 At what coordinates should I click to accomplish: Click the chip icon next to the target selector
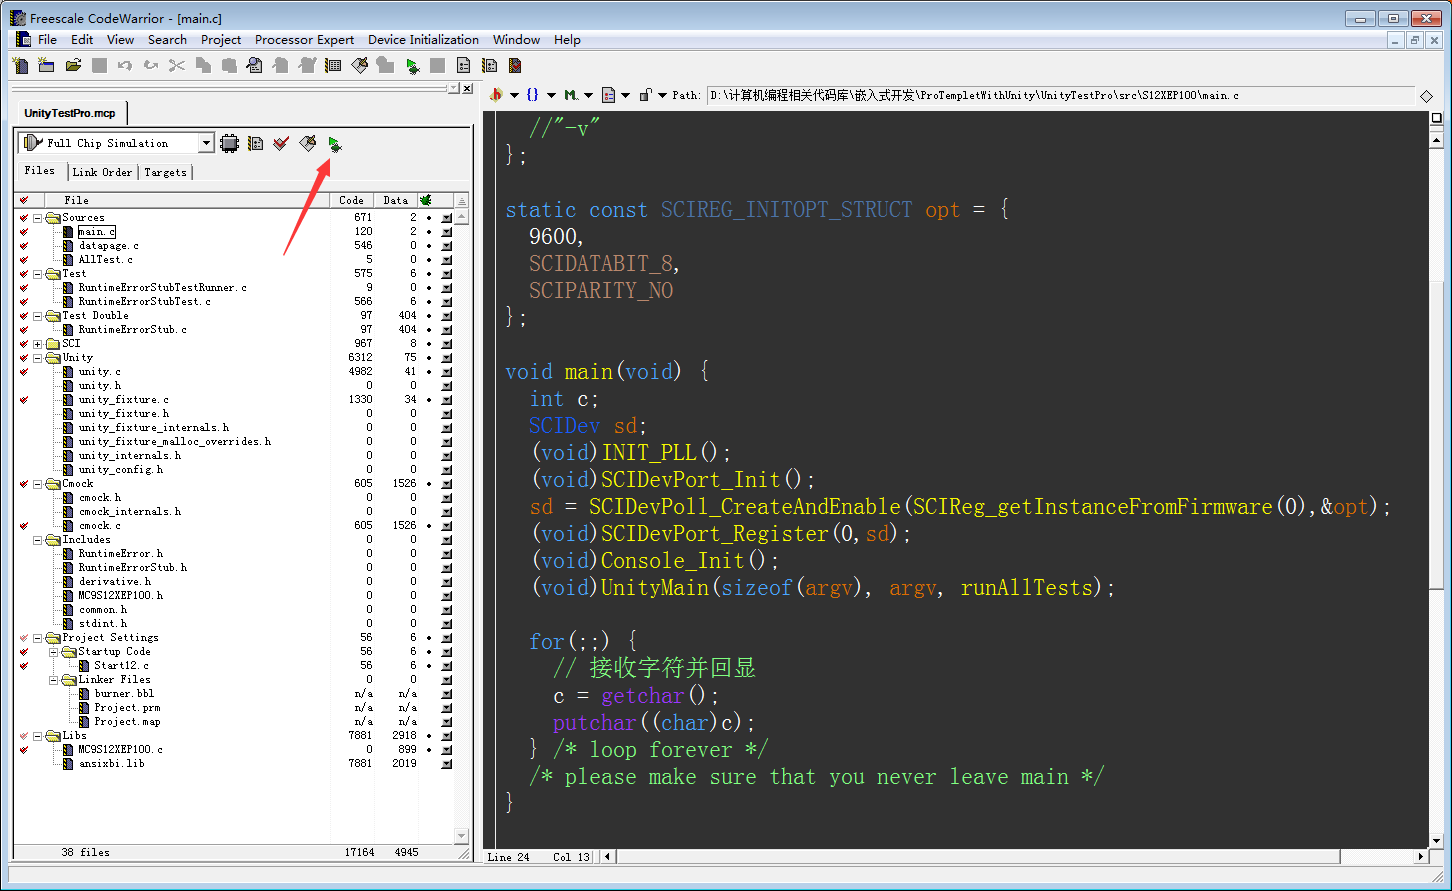(x=229, y=143)
